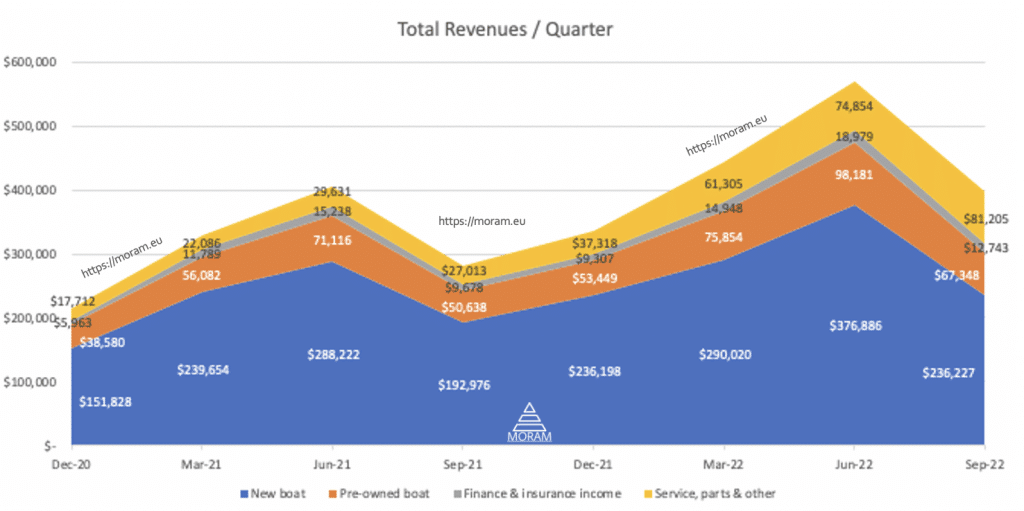Select the yellow Service, parts & other swatch
The image size is (1024, 511).
pos(648,493)
